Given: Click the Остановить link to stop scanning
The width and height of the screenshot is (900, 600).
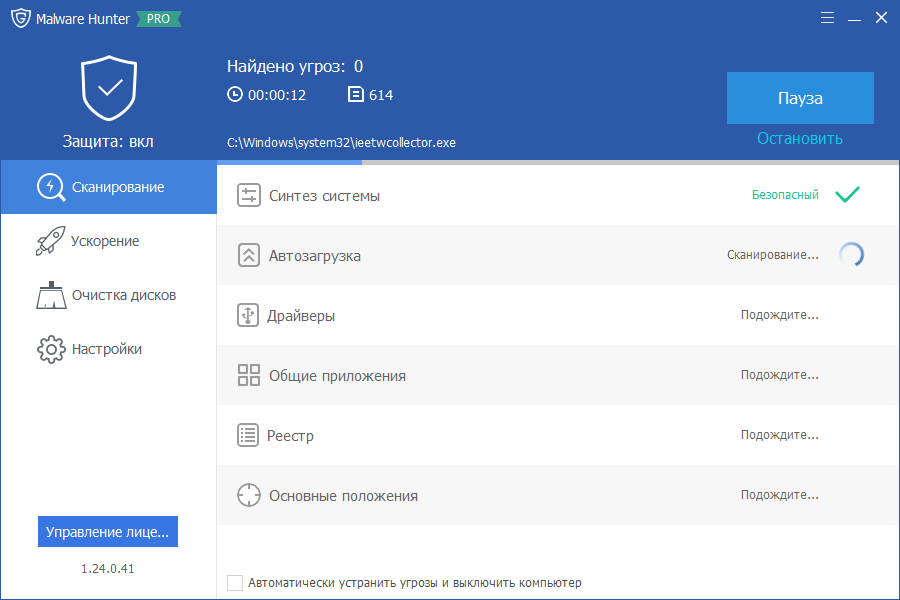Looking at the screenshot, I should [x=800, y=138].
